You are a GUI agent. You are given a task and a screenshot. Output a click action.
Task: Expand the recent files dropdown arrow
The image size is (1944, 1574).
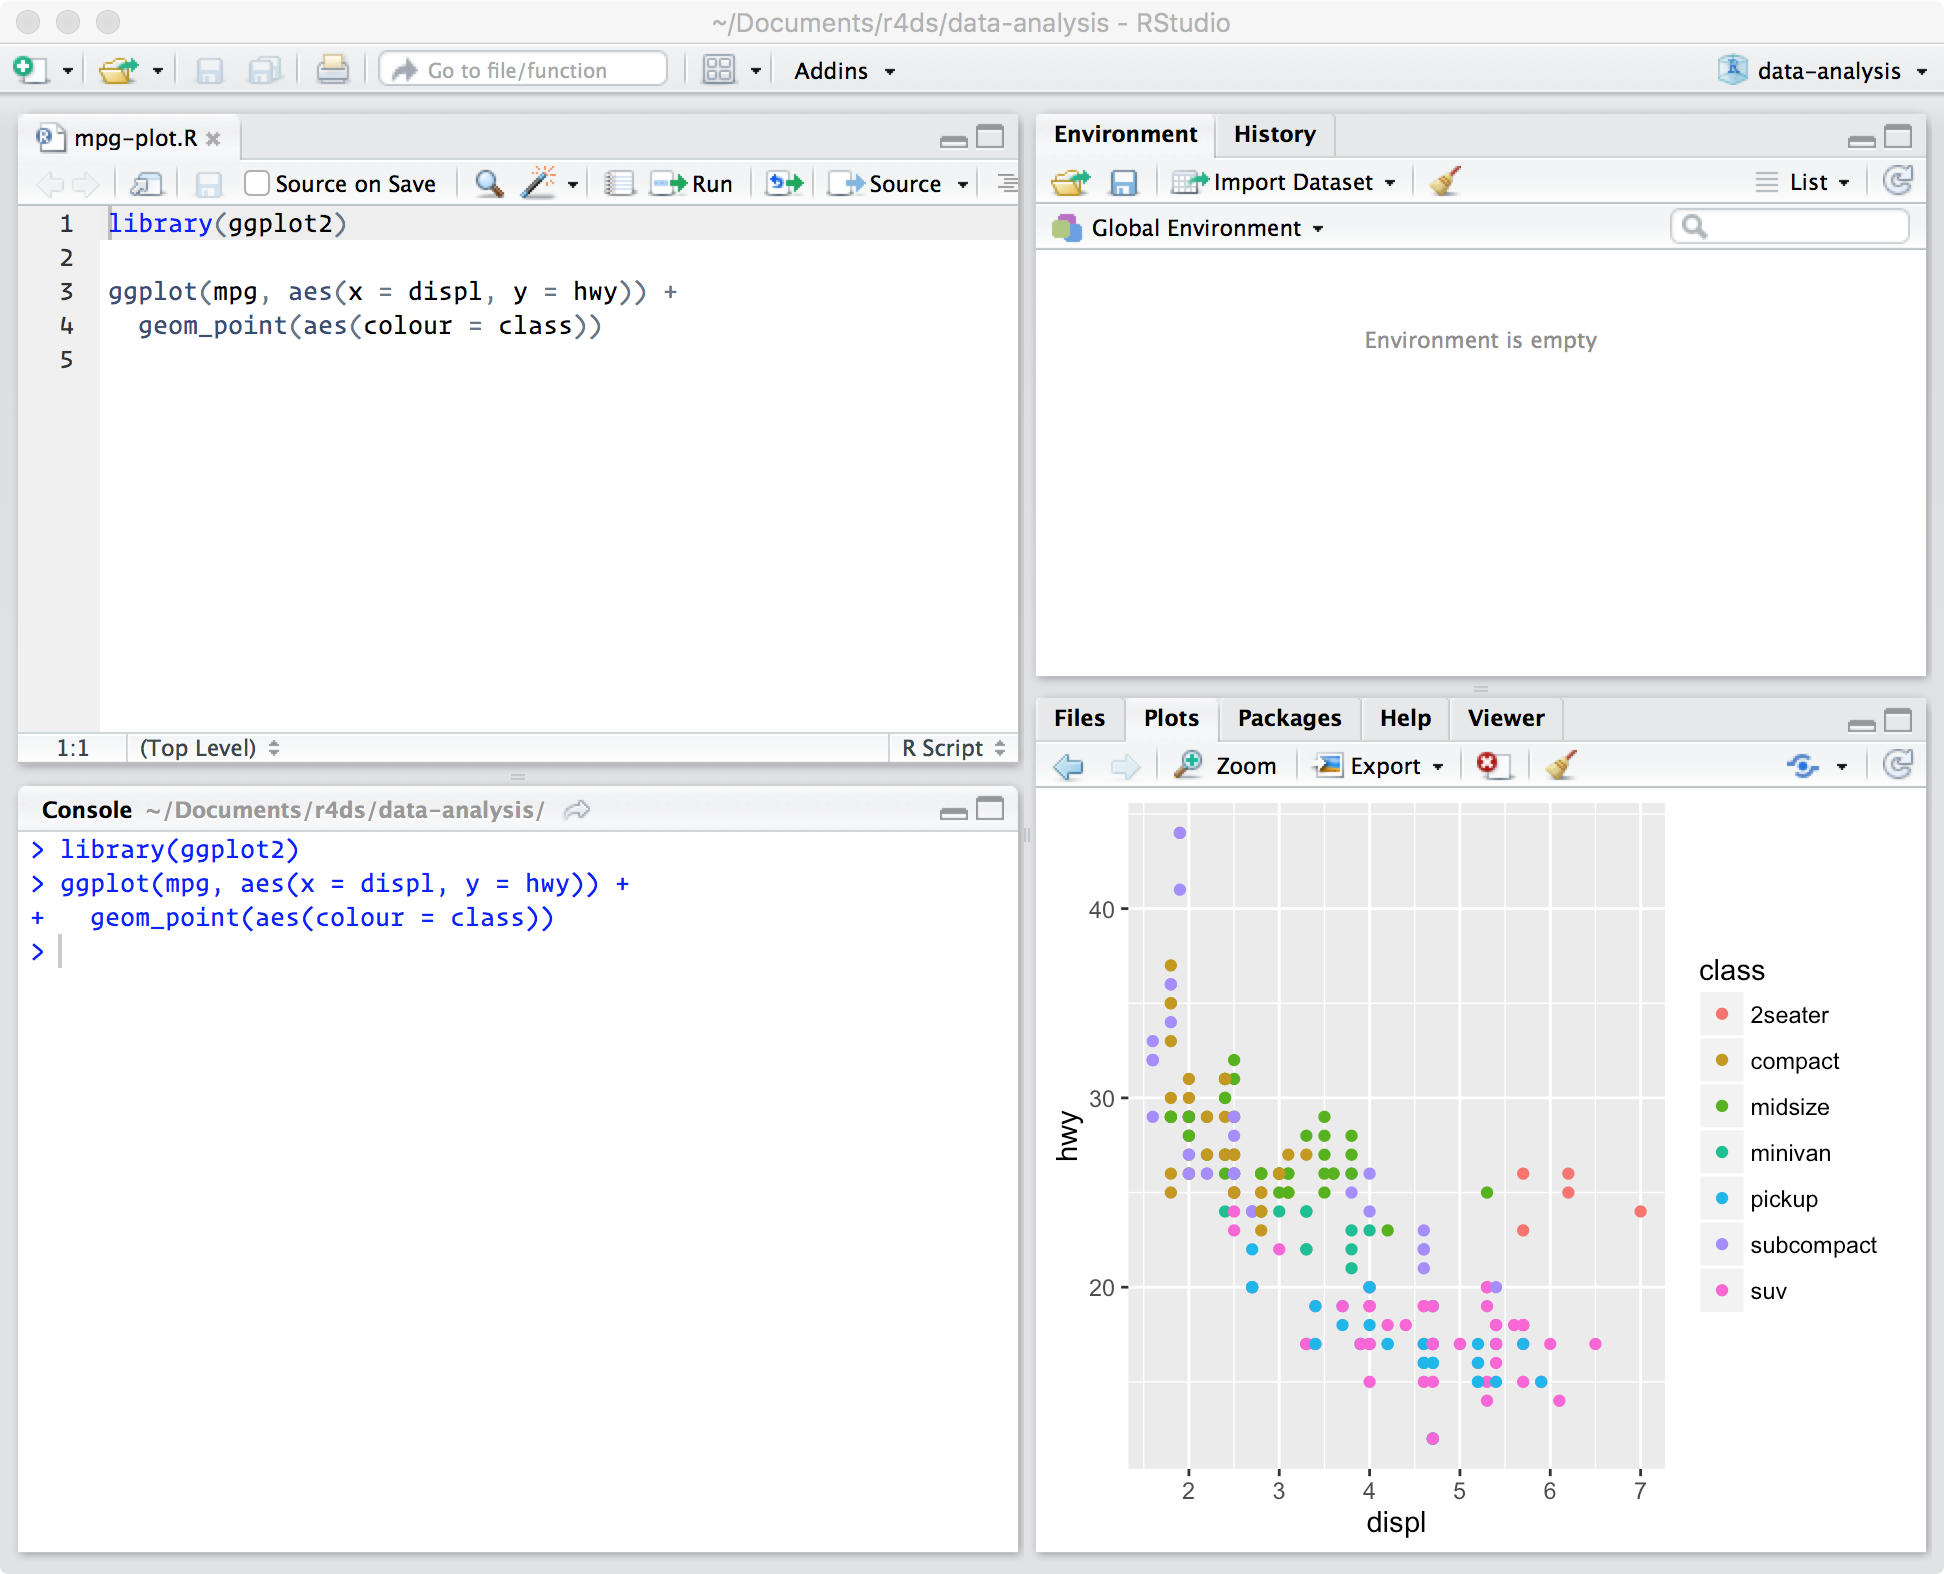click(158, 71)
